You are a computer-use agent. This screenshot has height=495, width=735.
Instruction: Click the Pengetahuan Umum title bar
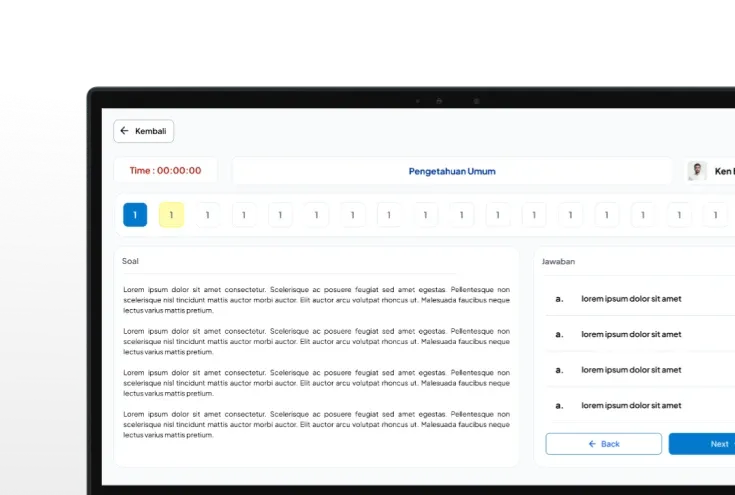tap(452, 171)
